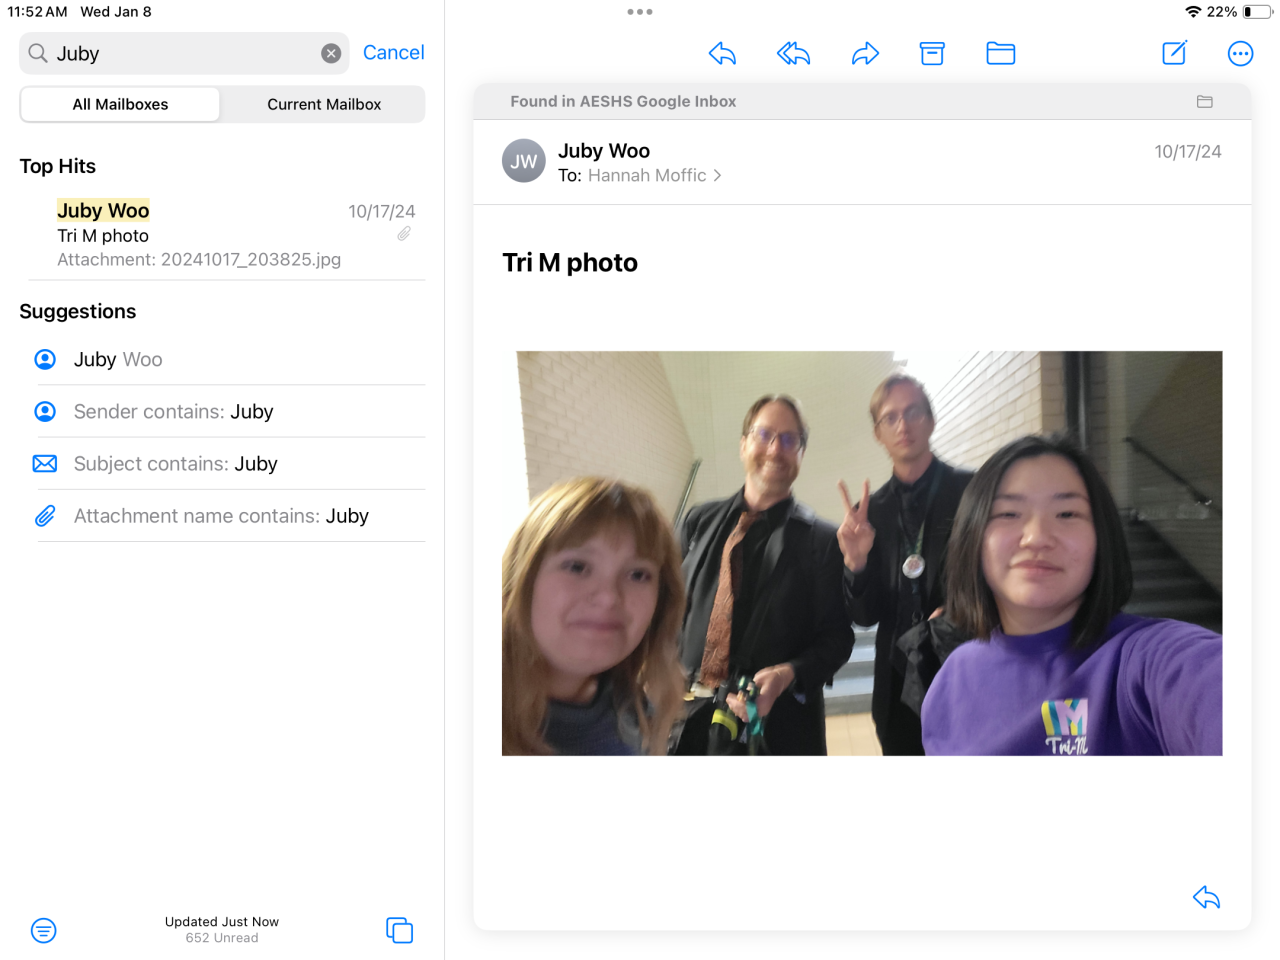Tap the Found in AESHS Google Inbox label

coord(623,101)
